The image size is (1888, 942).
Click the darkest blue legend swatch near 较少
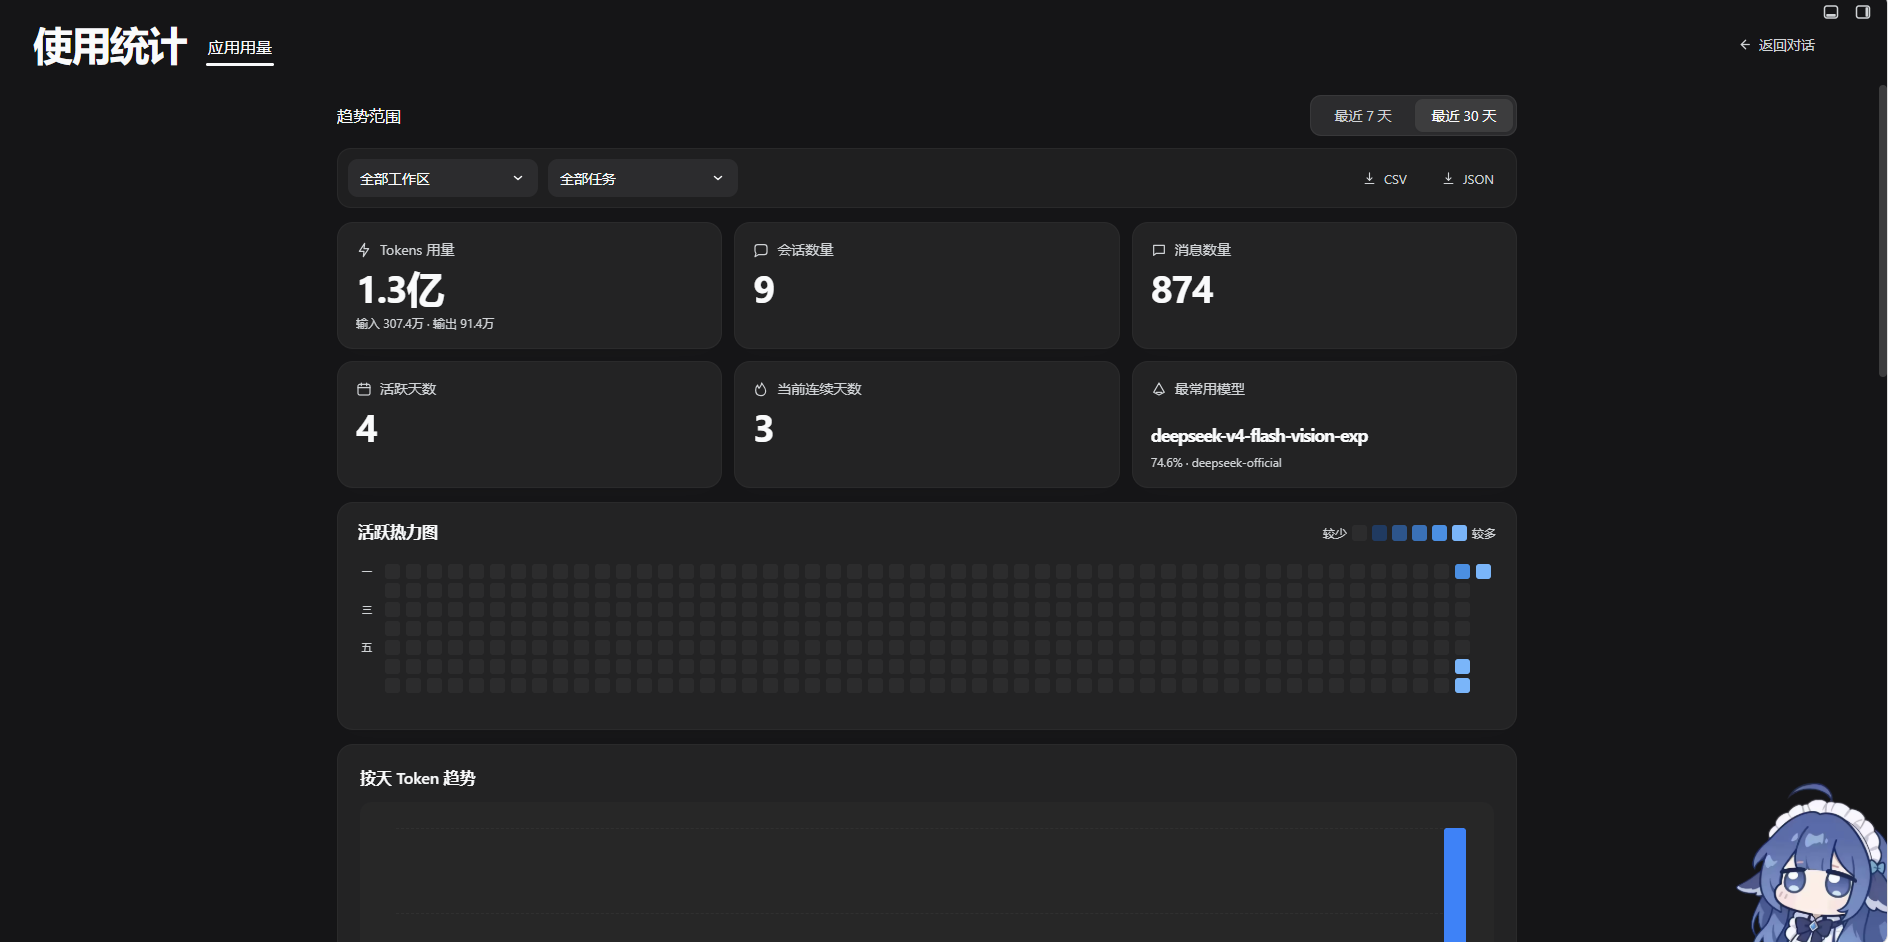(x=1379, y=533)
